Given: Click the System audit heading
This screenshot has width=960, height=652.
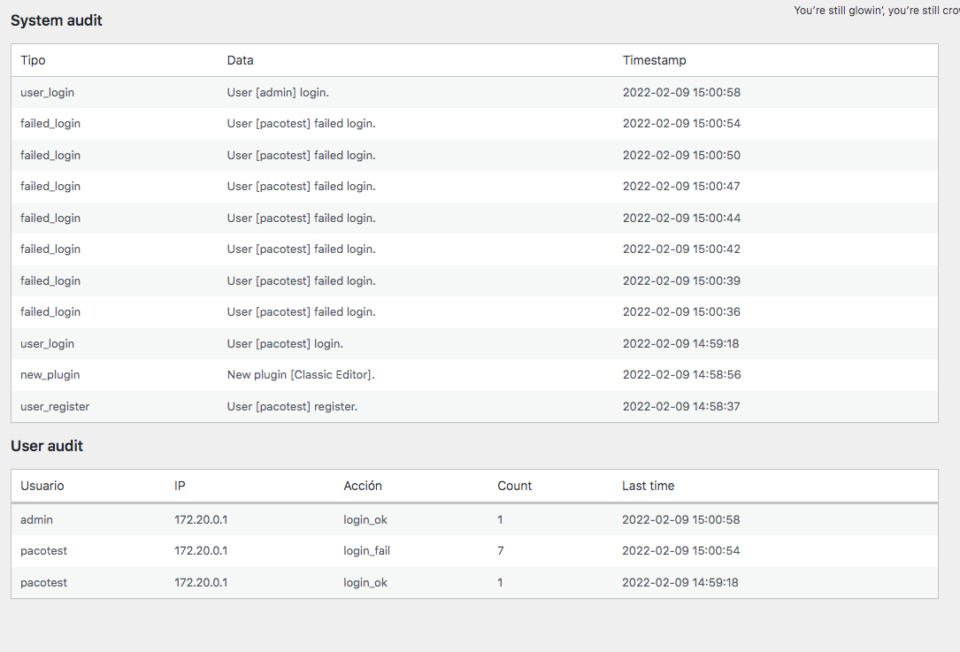Looking at the screenshot, I should pyautogui.click(x=56, y=20).
